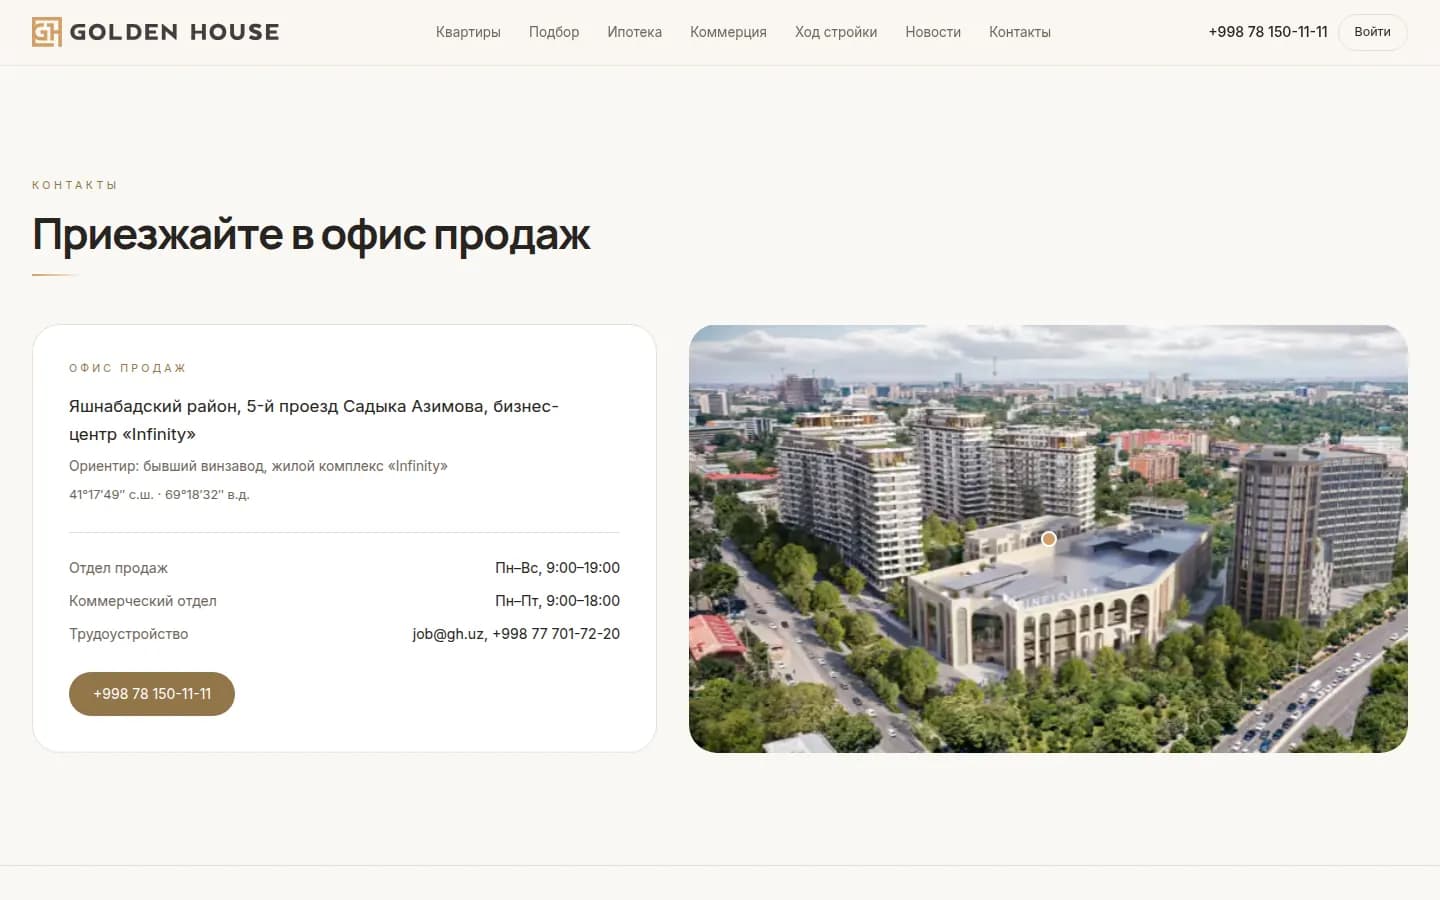Click the 'Трудоустройство' row label
1440x900 pixels.
128,634
